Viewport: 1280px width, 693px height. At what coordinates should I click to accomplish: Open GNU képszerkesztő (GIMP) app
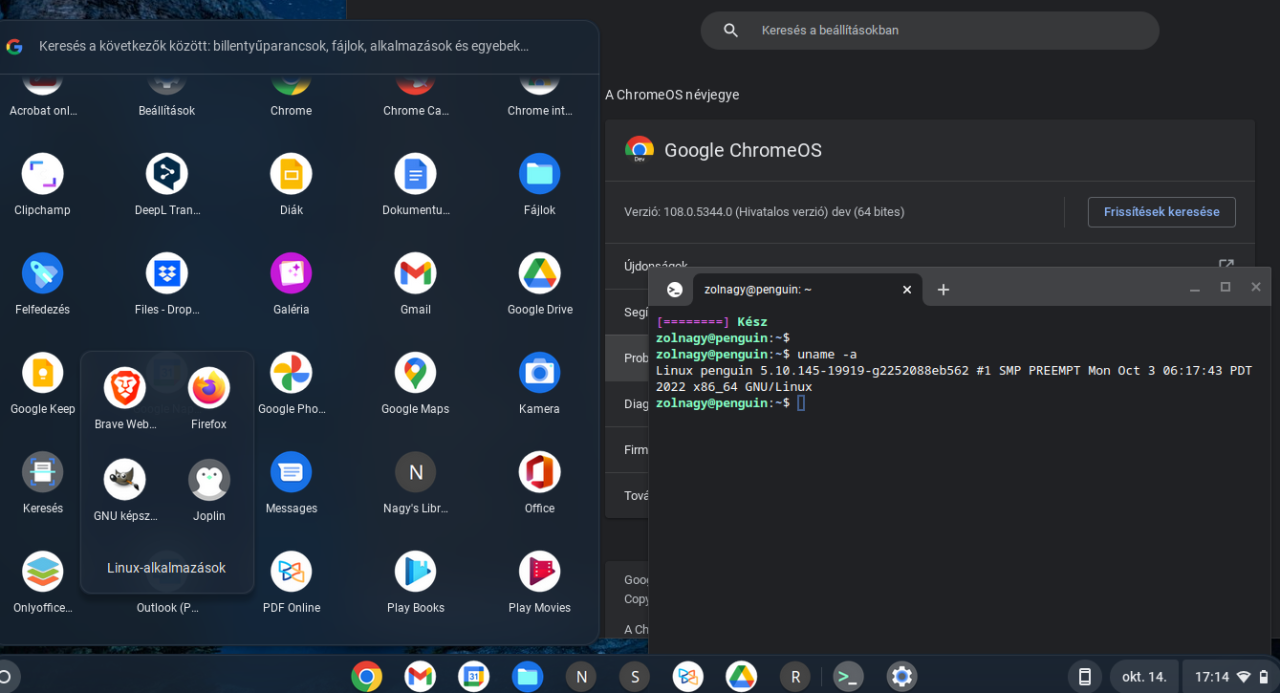(125, 480)
